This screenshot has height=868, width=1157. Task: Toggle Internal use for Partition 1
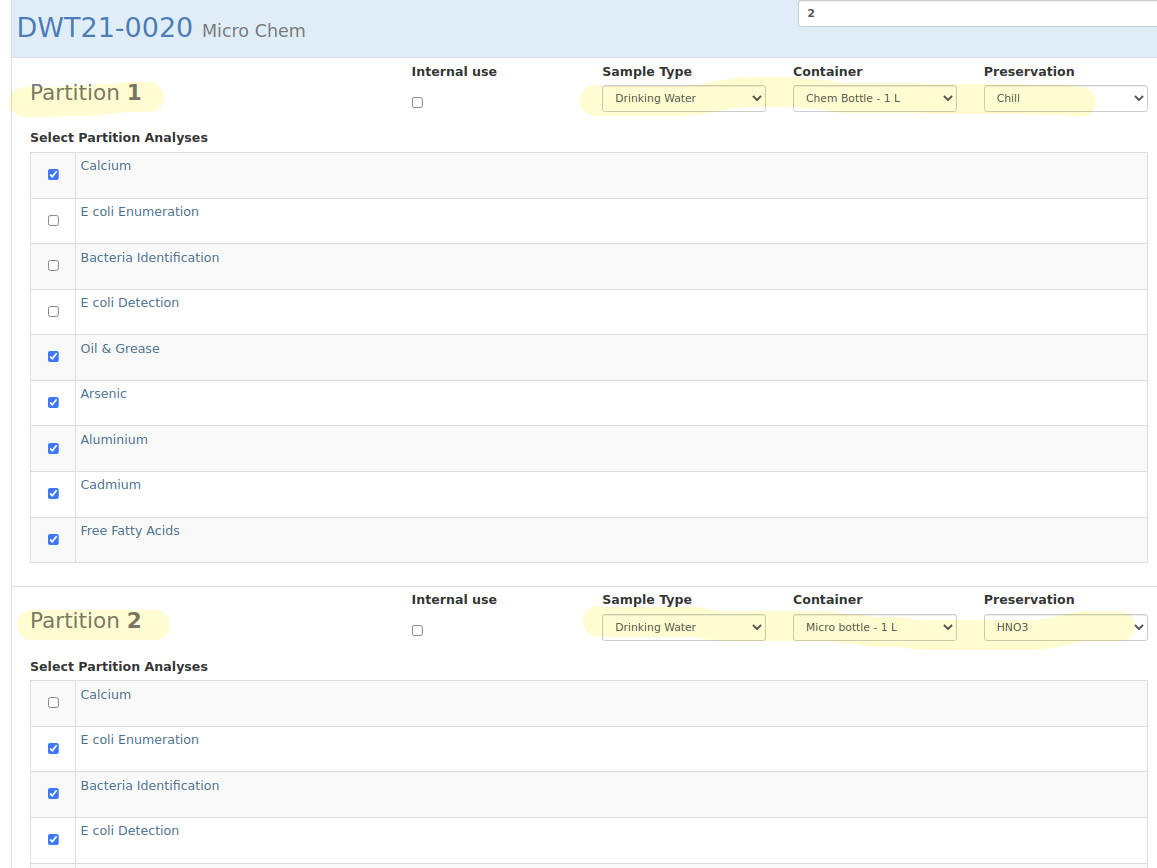point(417,102)
